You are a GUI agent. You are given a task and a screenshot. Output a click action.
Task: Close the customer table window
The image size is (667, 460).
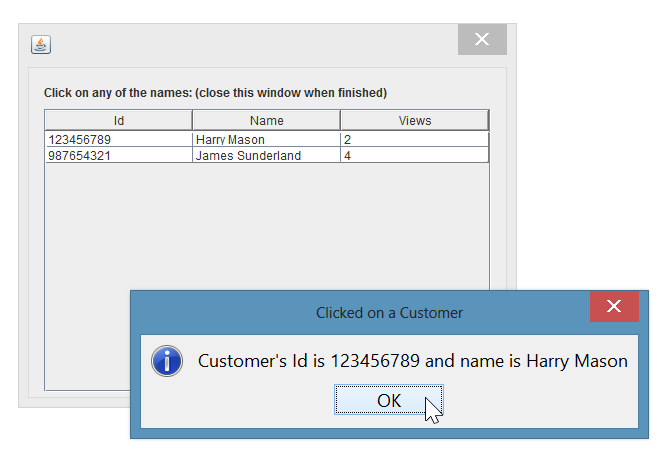coord(482,39)
